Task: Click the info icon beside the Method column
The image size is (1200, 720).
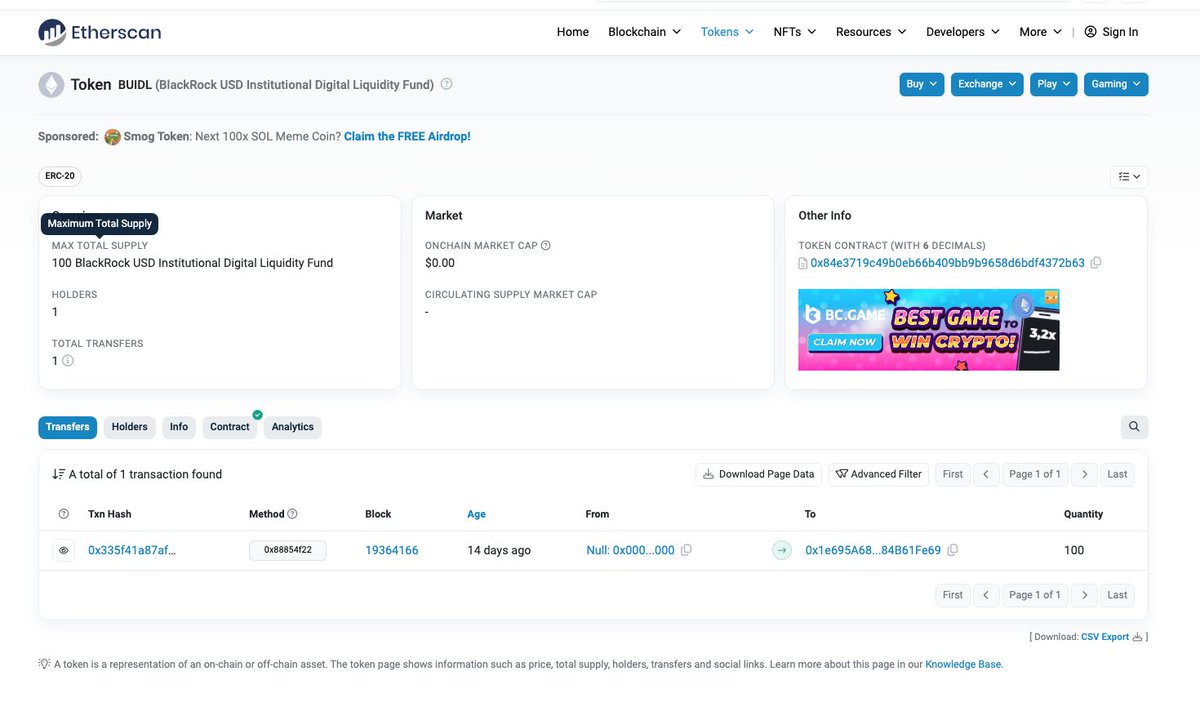Action: pyautogui.click(x=292, y=514)
